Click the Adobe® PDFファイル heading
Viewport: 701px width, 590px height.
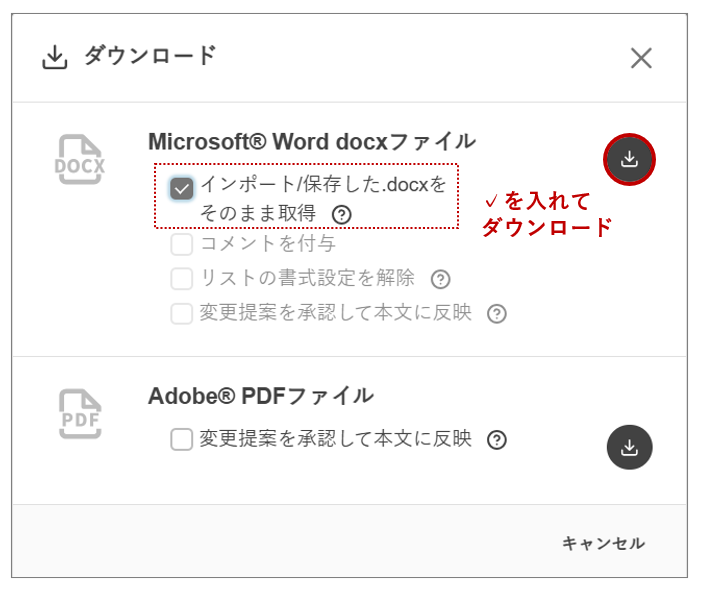260,396
